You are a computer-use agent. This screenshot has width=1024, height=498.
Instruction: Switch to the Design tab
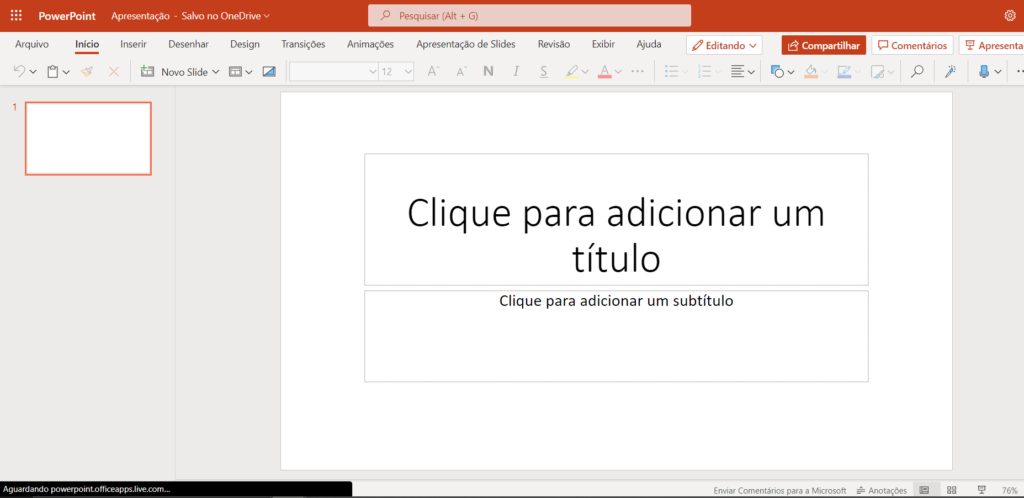click(245, 44)
